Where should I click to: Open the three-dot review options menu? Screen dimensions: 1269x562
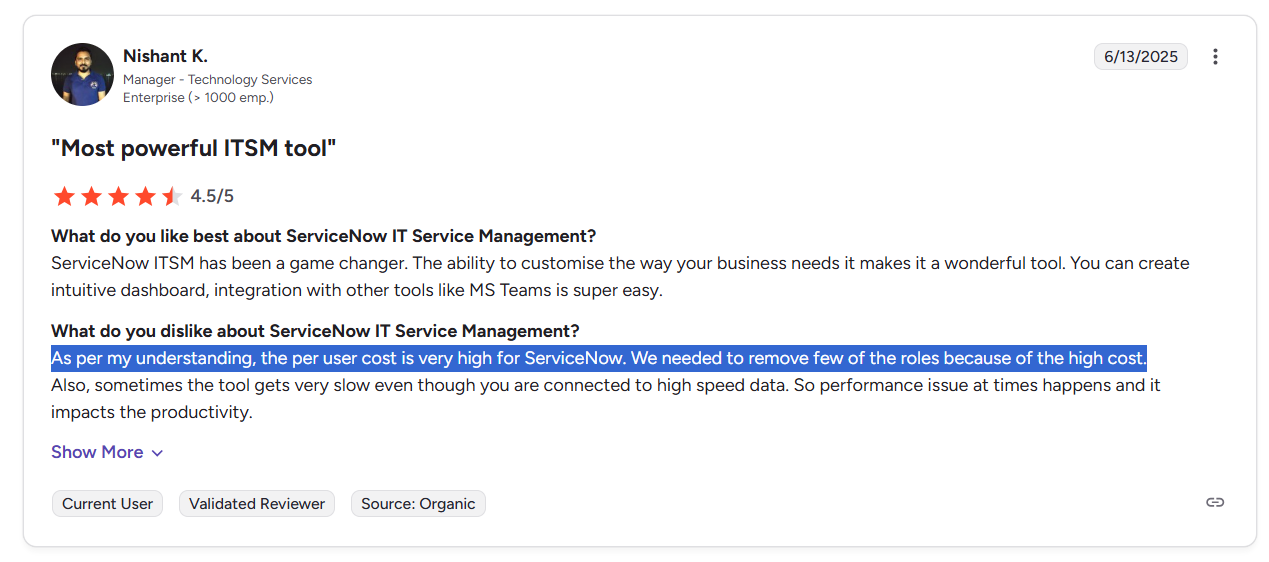coord(1215,57)
